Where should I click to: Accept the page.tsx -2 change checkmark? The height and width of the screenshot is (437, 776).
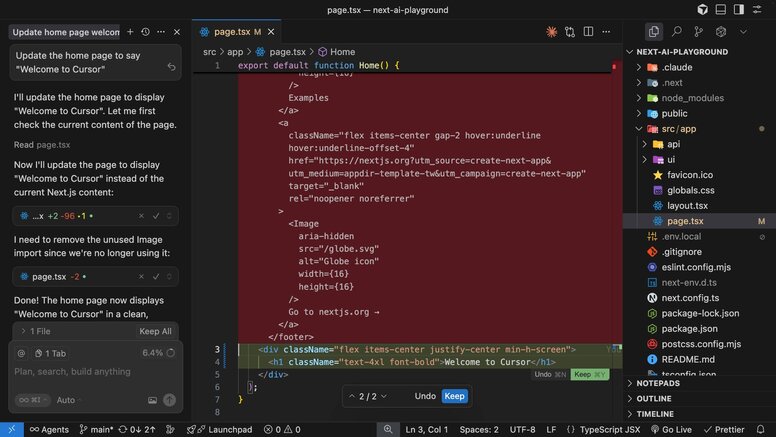(x=156, y=277)
